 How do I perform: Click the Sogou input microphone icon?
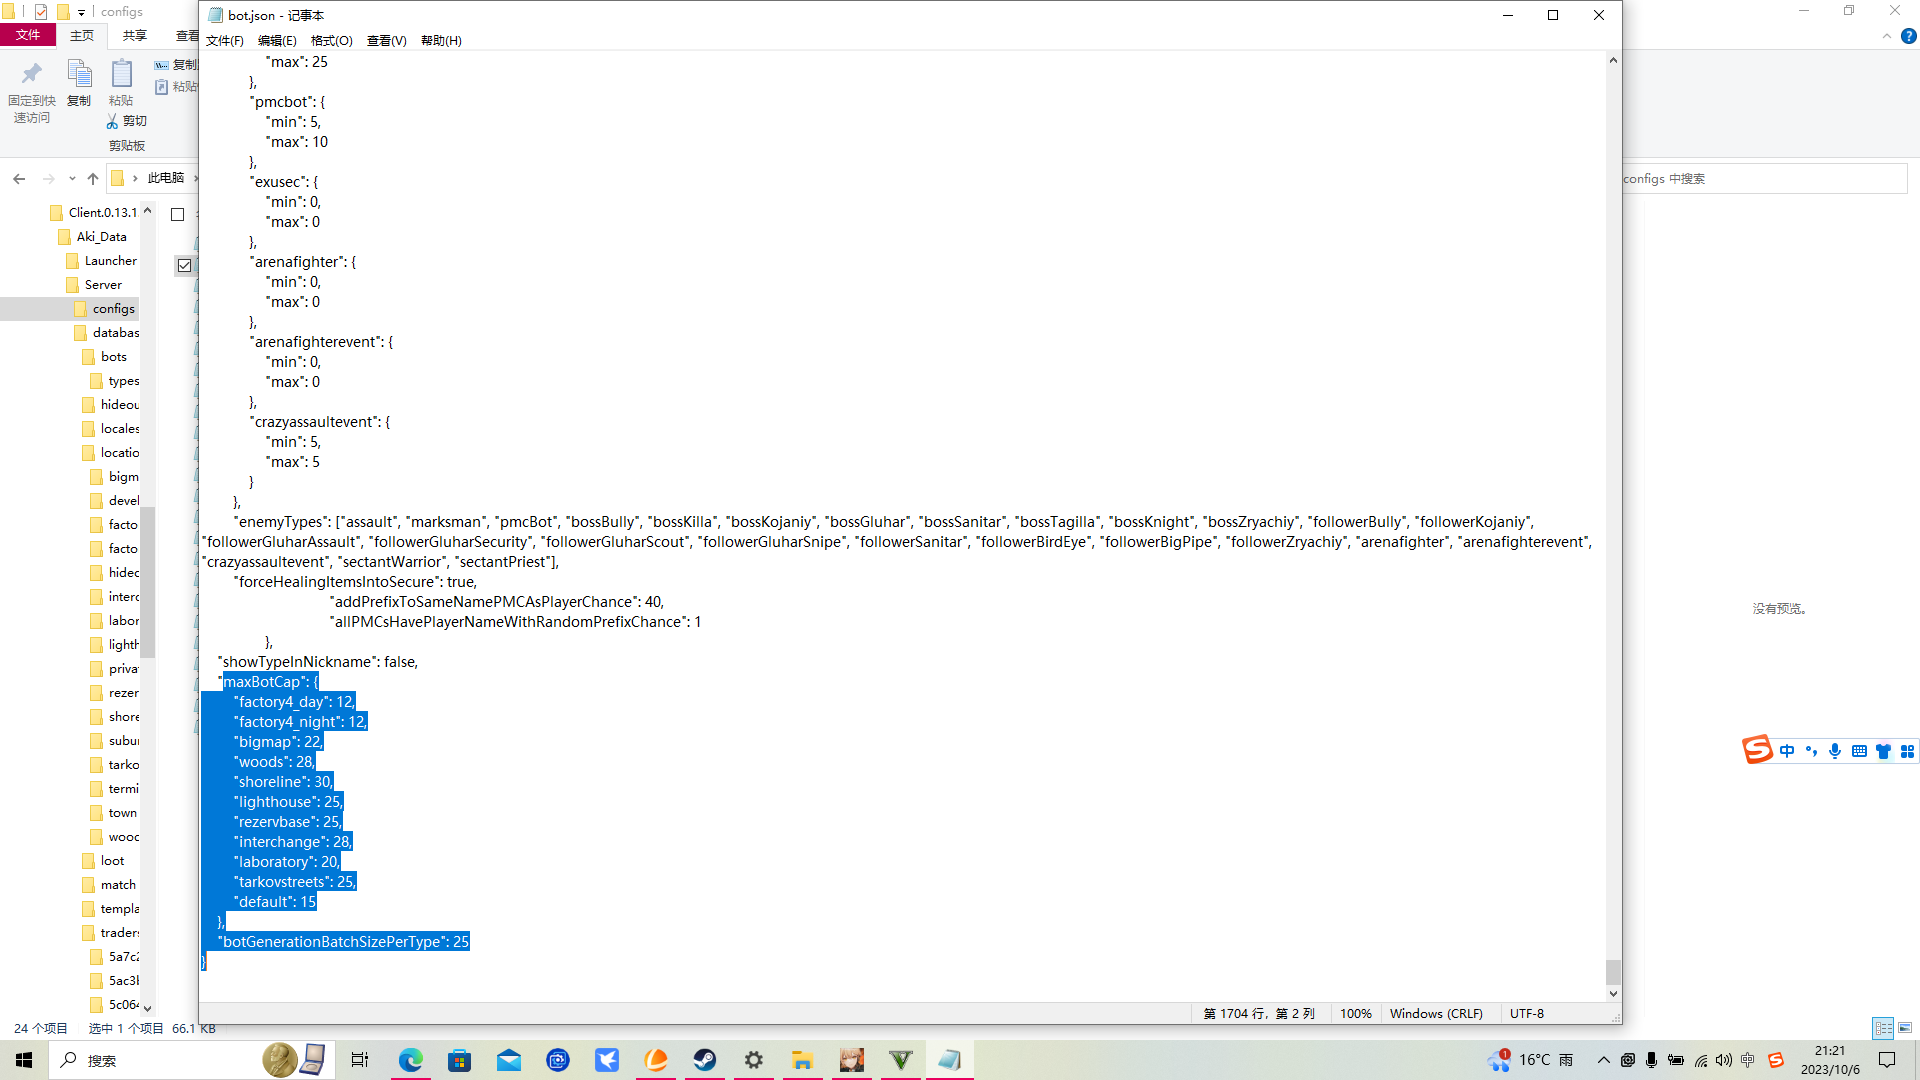1835,751
